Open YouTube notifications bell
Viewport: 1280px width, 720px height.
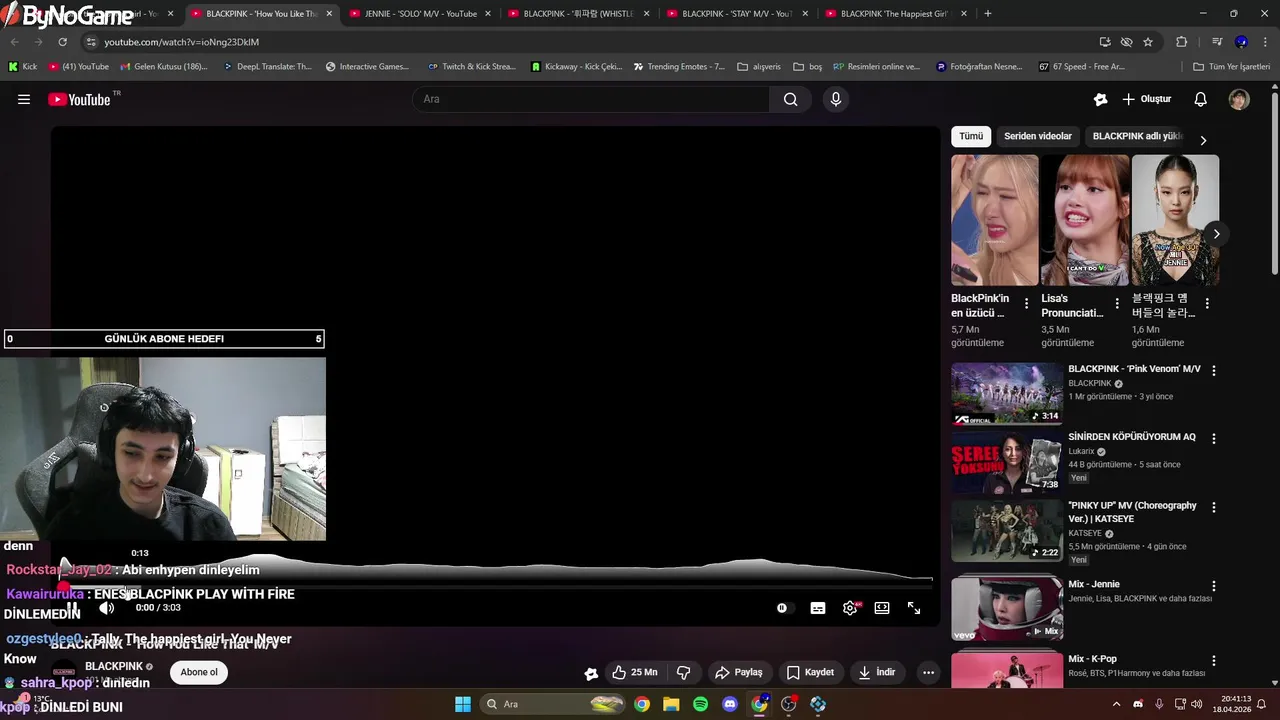point(1201,99)
